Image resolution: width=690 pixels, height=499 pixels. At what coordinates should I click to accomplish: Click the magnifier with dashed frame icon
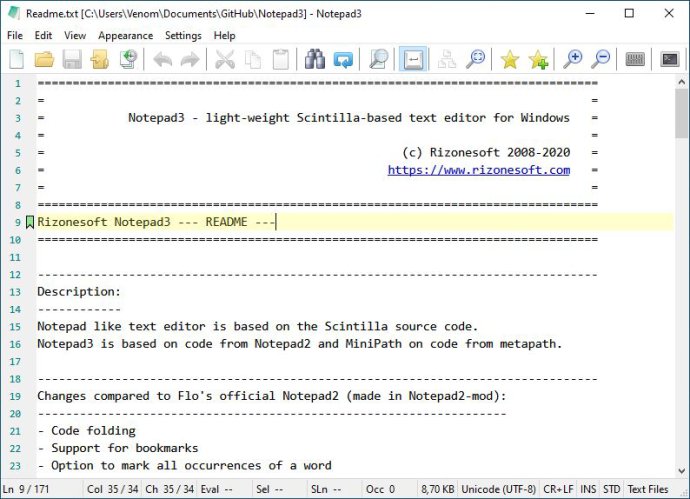pyautogui.click(x=475, y=59)
